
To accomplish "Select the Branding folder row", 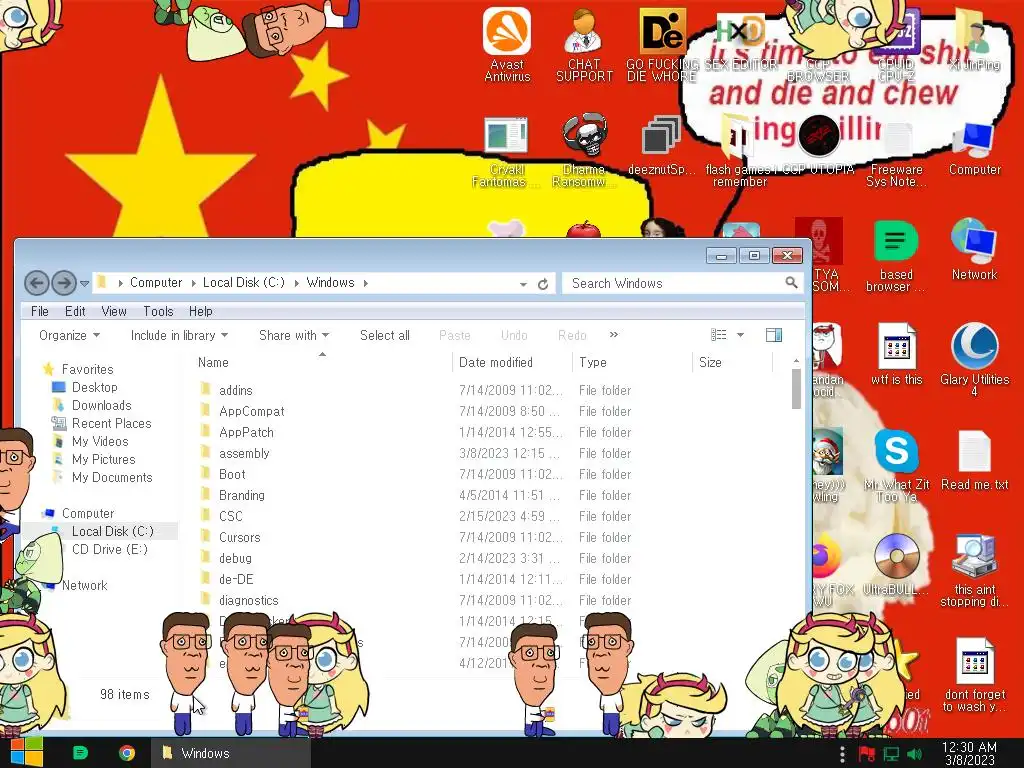I will pos(418,495).
